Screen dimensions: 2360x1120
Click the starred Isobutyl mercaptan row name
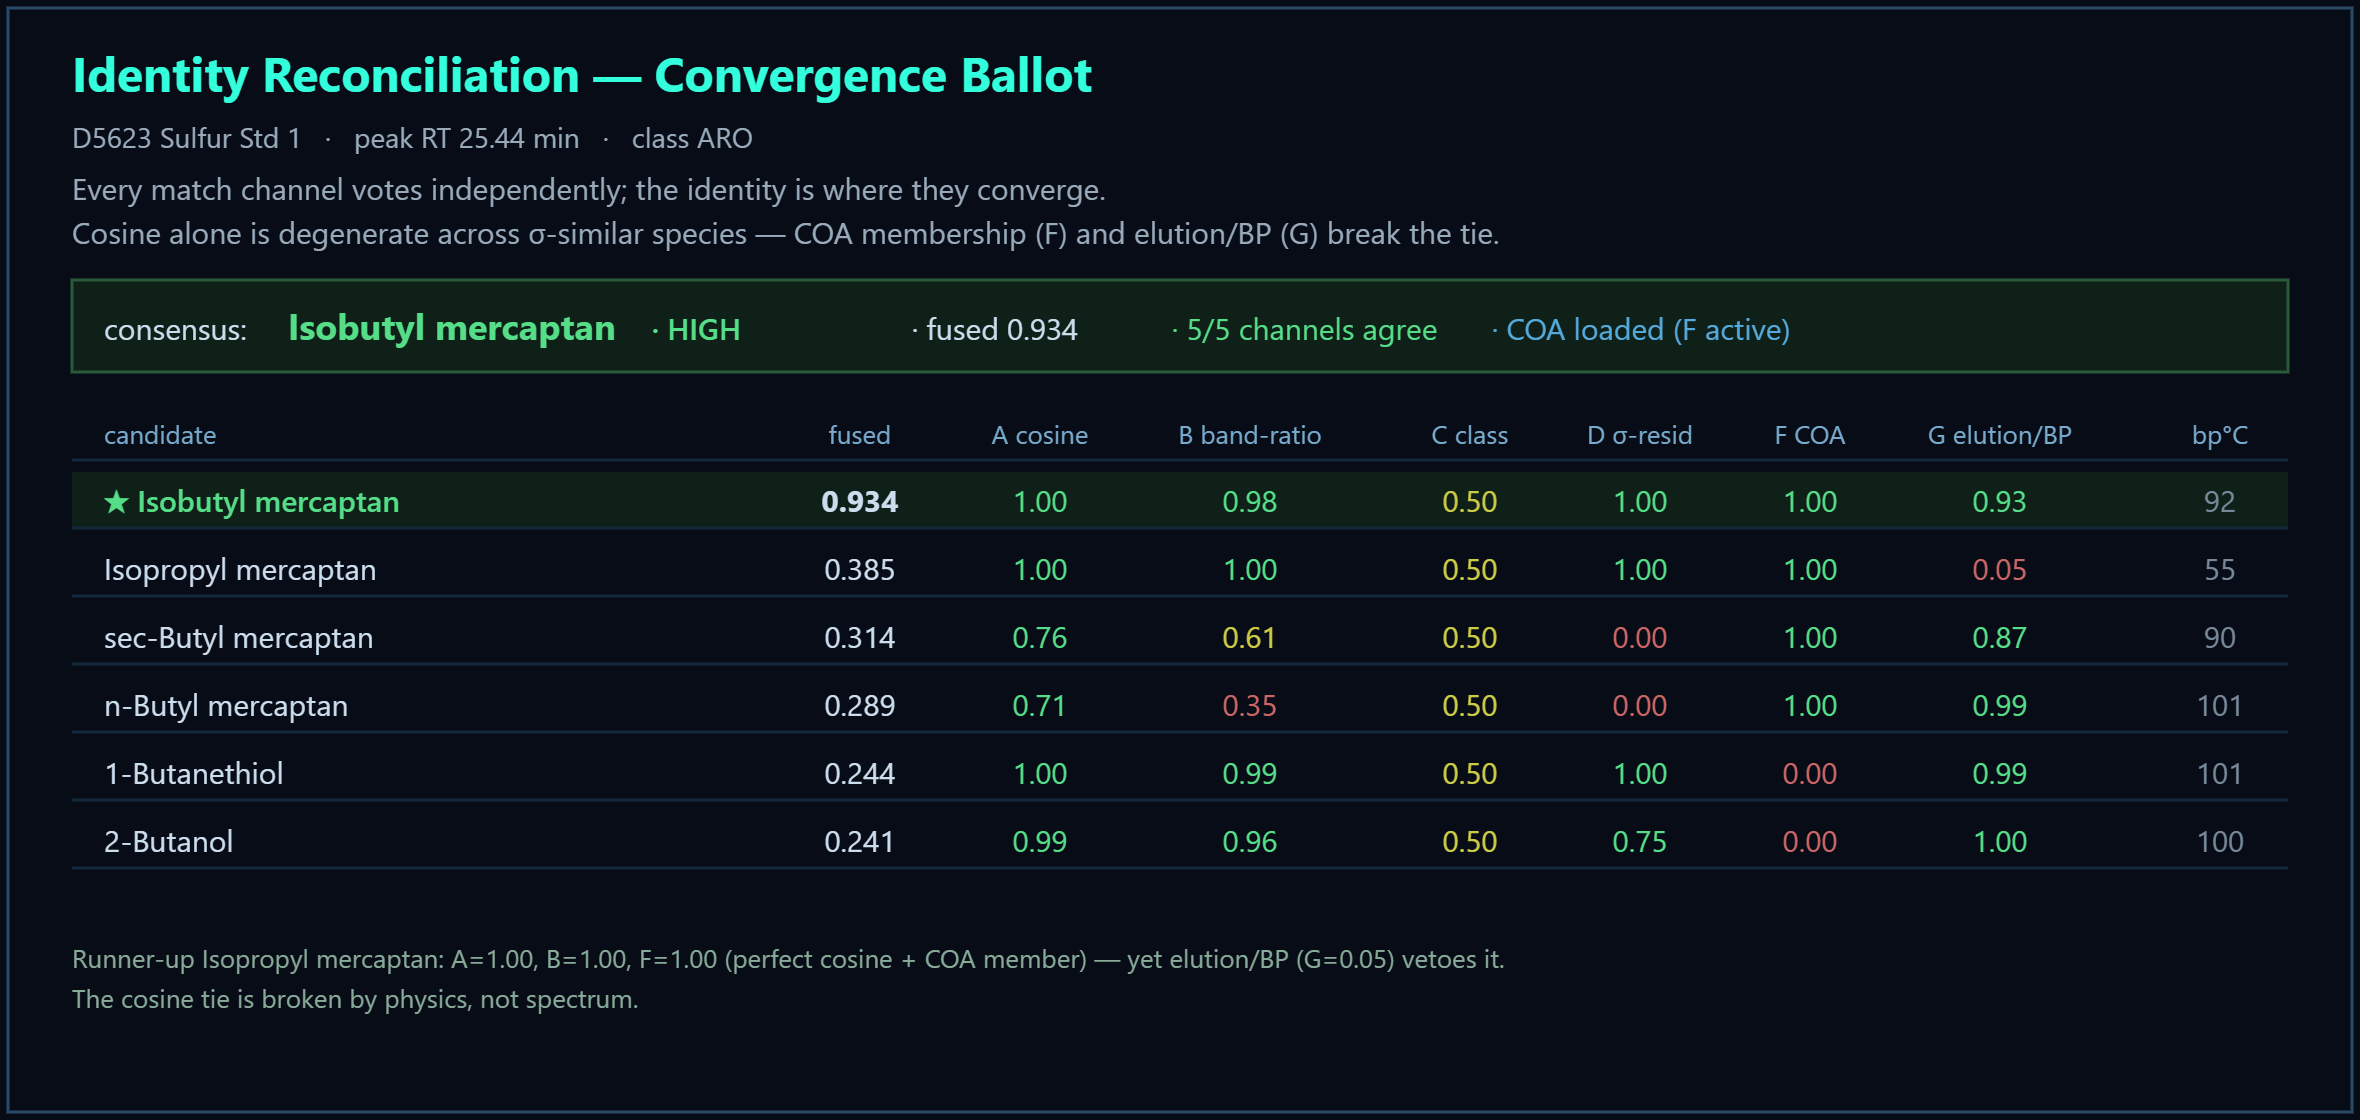tap(268, 502)
